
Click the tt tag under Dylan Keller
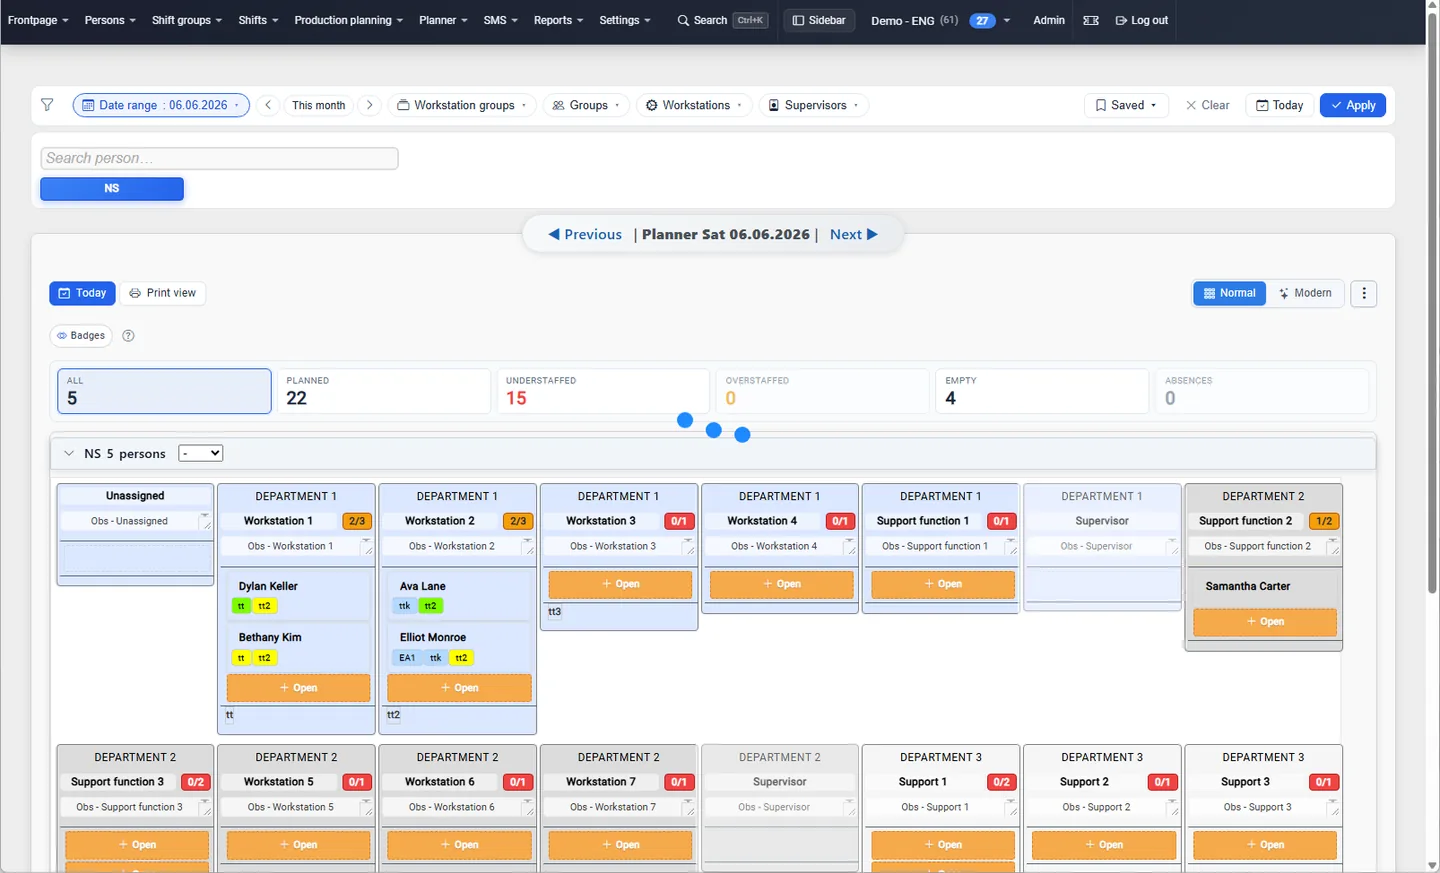(241, 606)
